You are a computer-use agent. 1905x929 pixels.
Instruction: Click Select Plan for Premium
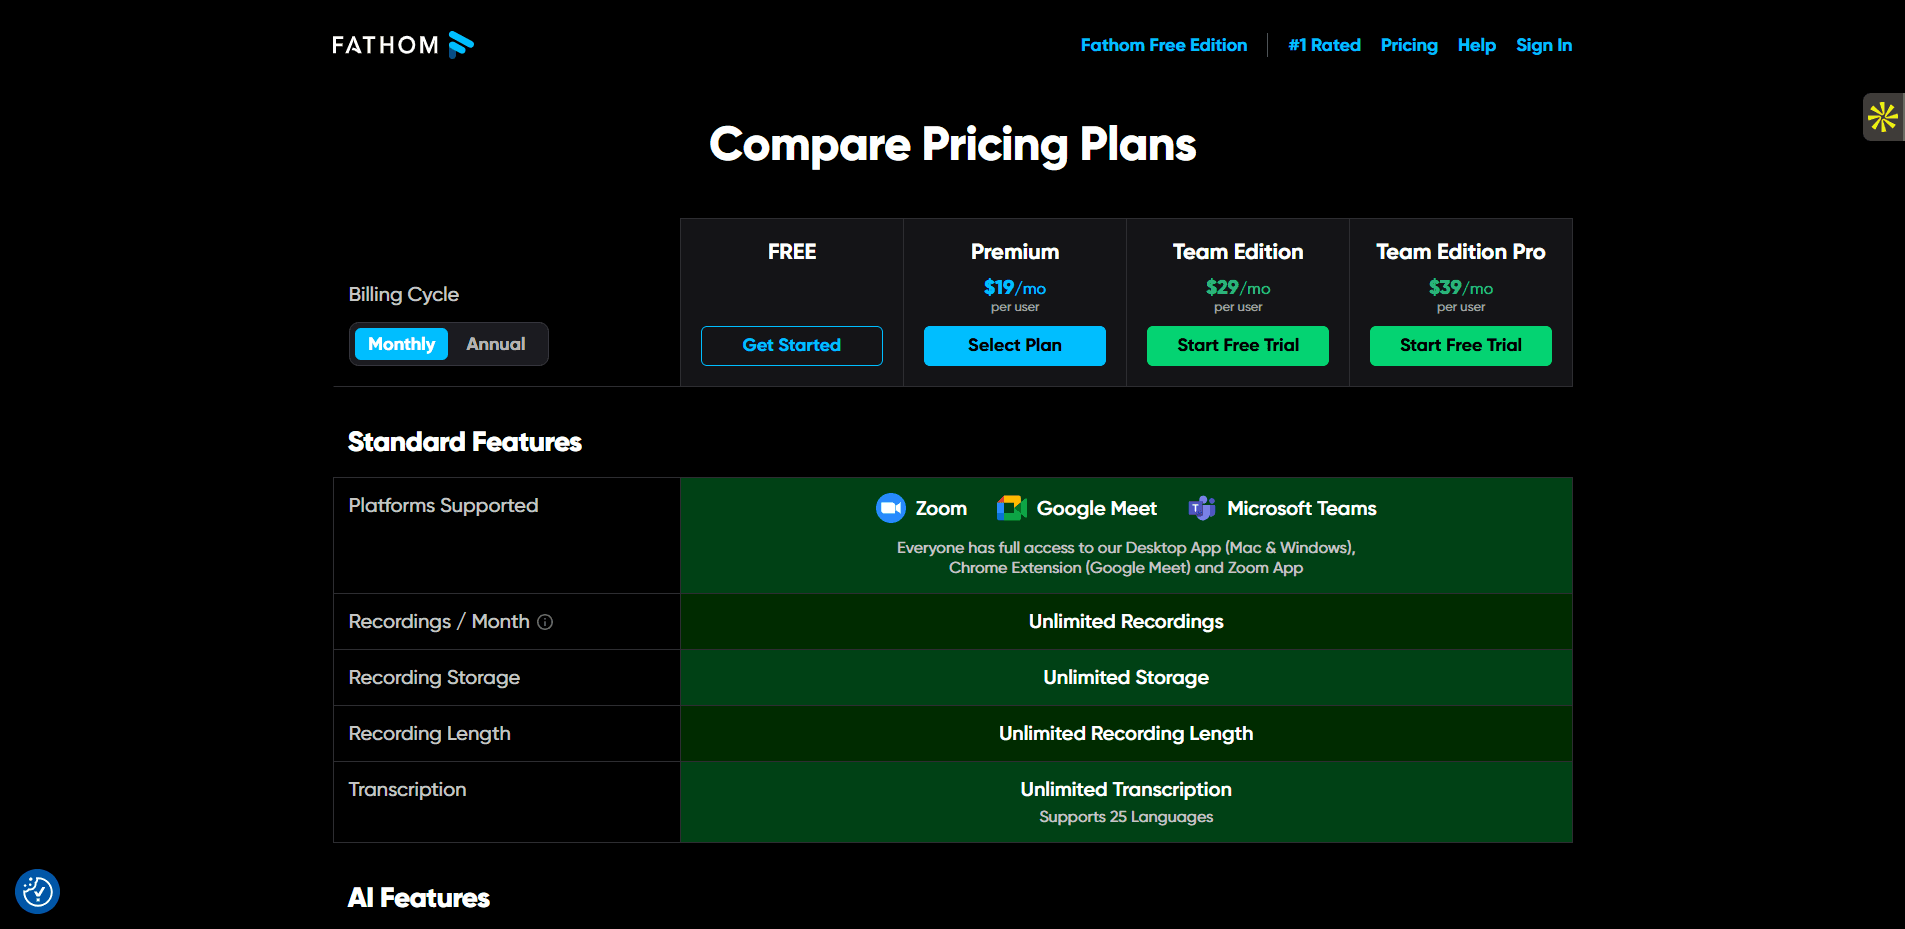tap(1014, 346)
